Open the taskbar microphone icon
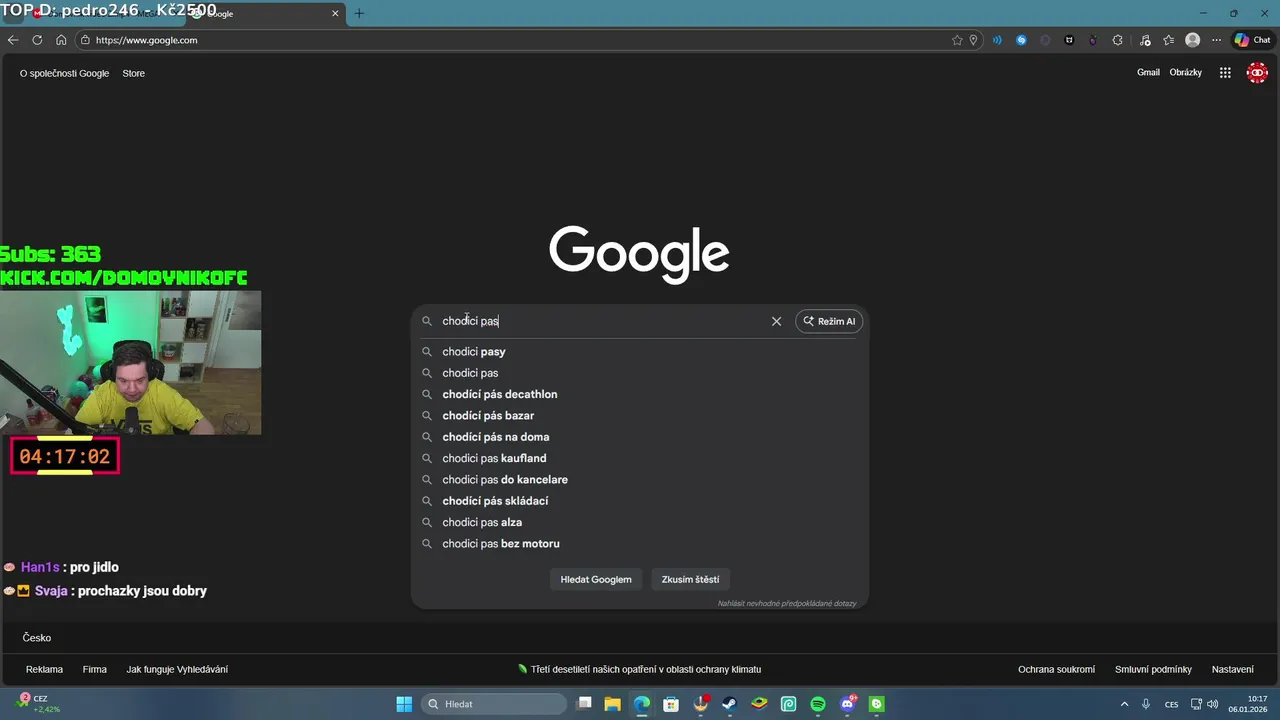The width and height of the screenshot is (1280, 720). click(x=1146, y=704)
